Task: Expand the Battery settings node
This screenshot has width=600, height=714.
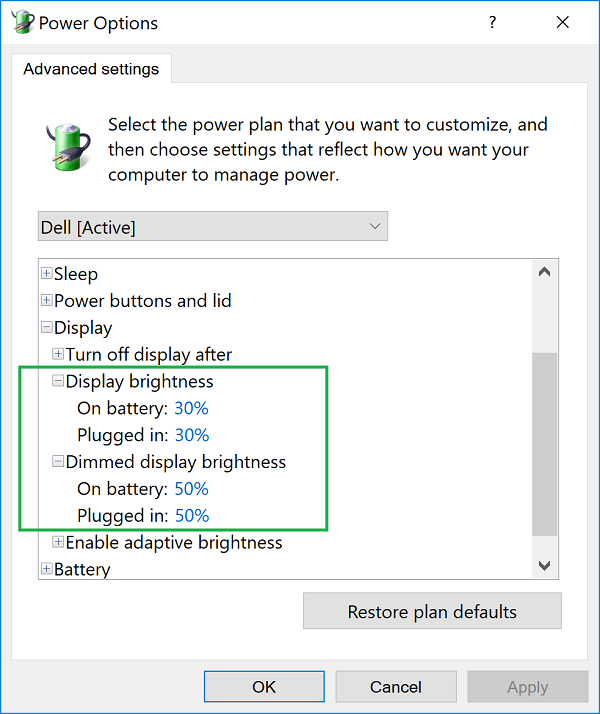Action: point(46,570)
